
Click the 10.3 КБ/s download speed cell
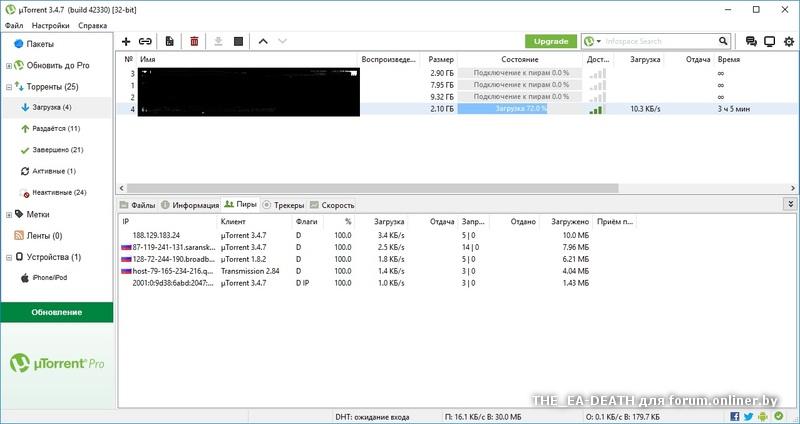[x=645, y=109]
